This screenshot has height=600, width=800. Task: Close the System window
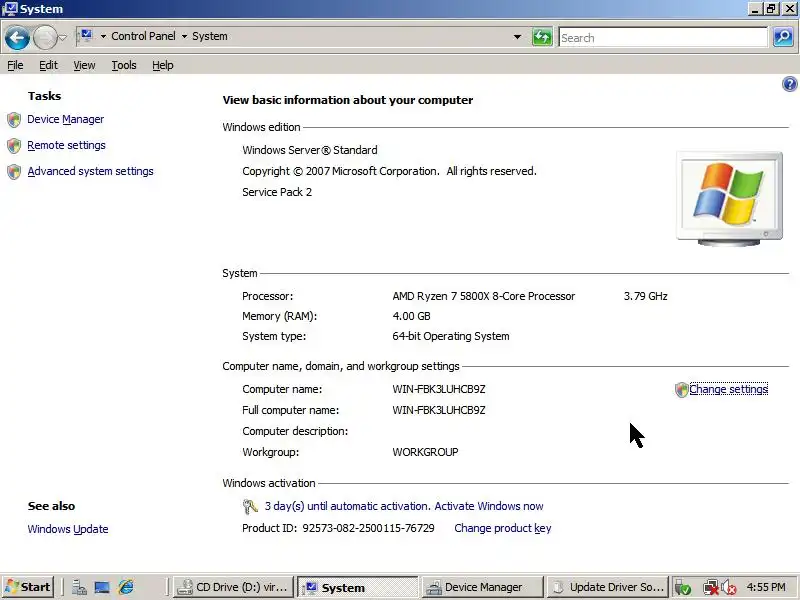(789, 9)
